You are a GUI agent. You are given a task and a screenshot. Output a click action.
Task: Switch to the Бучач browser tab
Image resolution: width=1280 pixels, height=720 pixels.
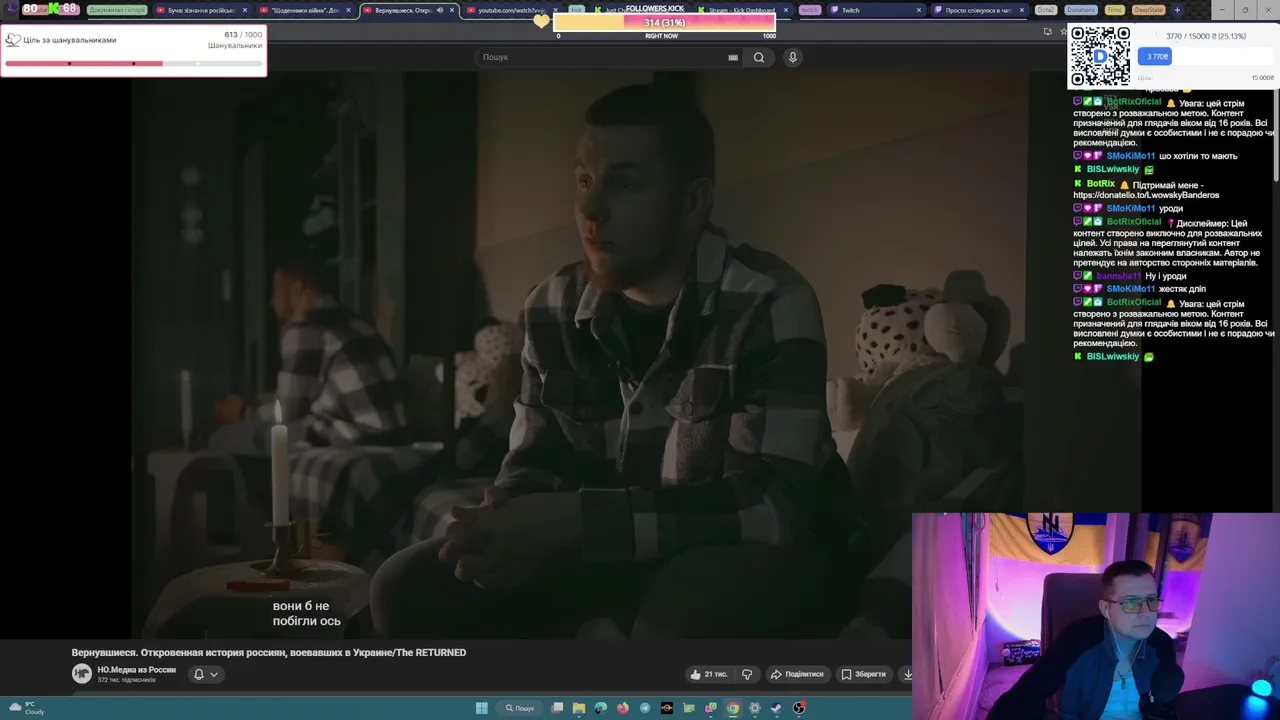coord(201,10)
